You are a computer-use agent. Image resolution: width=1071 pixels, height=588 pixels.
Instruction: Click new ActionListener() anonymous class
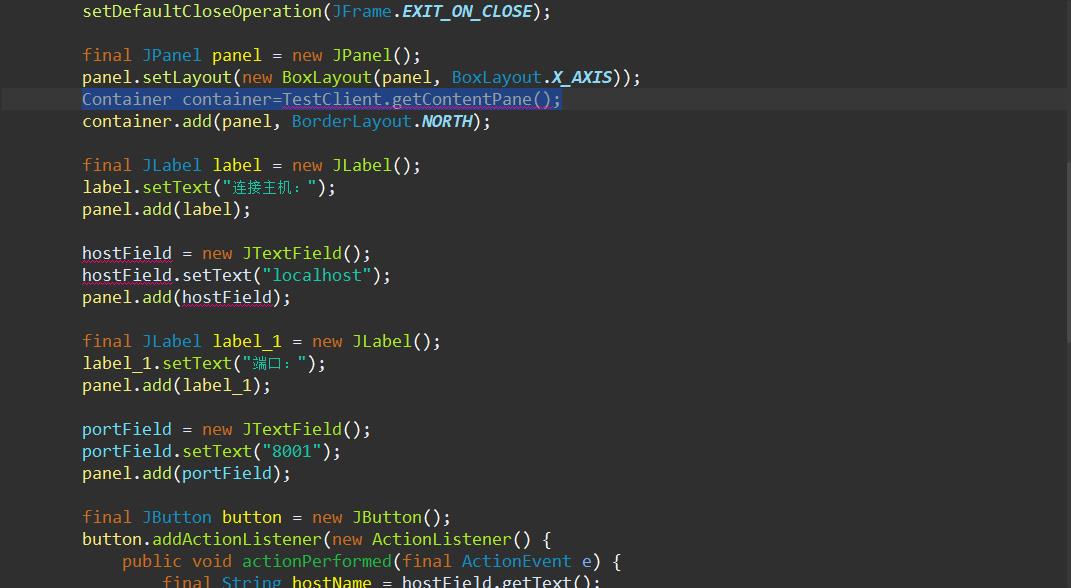coord(431,540)
